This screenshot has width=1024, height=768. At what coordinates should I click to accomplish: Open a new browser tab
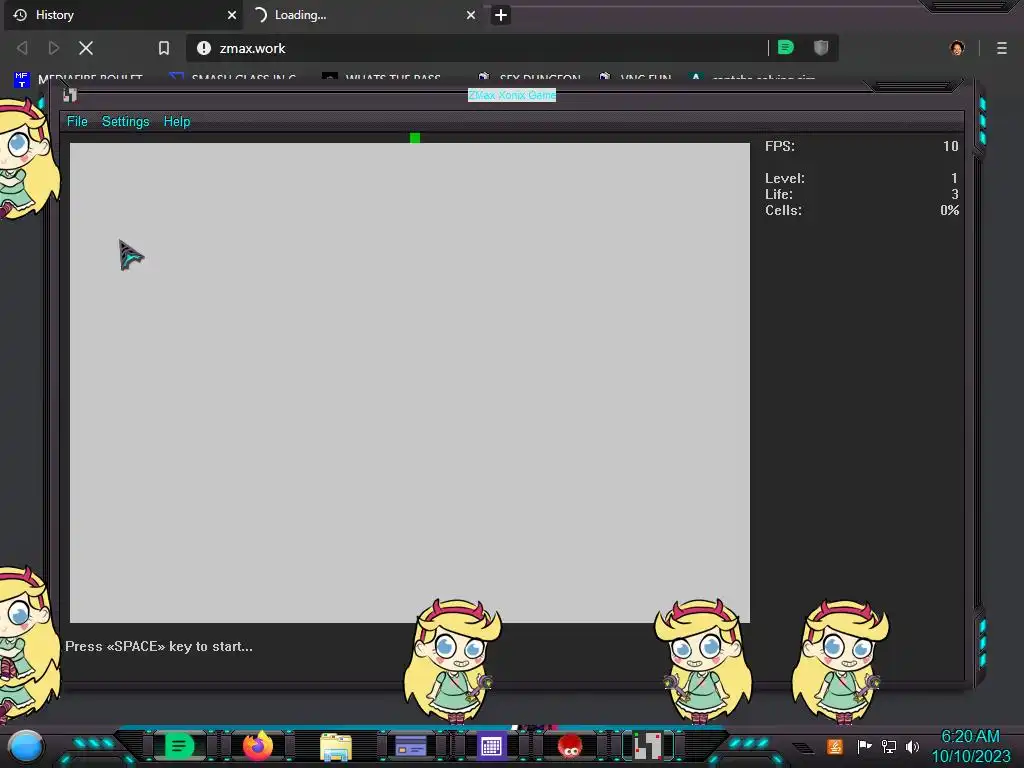(501, 15)
